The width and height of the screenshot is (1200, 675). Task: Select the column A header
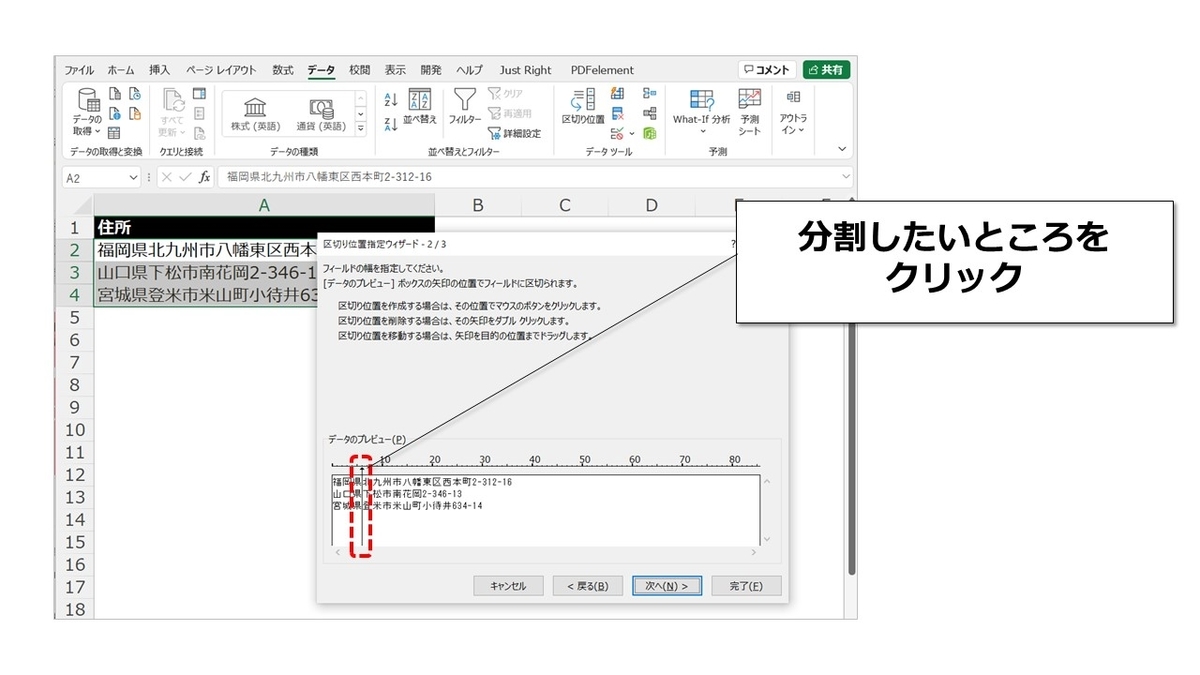264,205
